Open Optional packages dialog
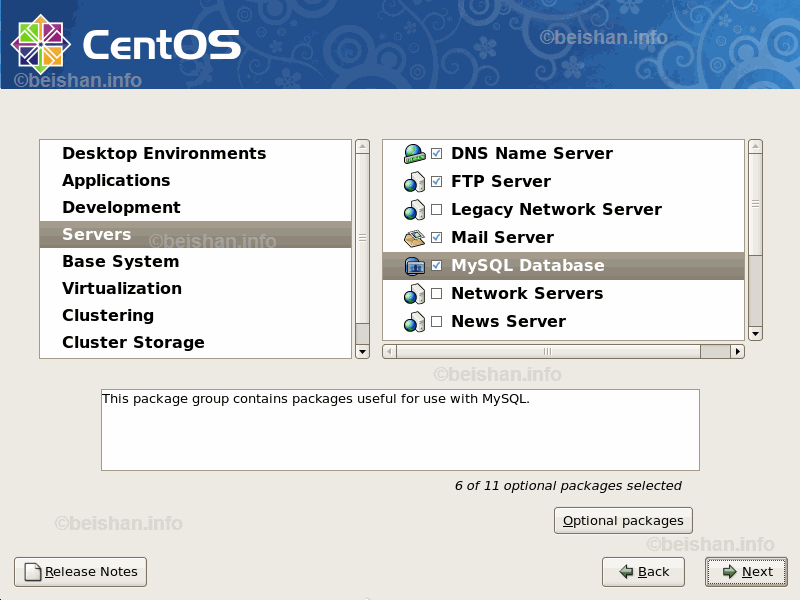This screenshot has height=600, width=800. pos(623,520)
